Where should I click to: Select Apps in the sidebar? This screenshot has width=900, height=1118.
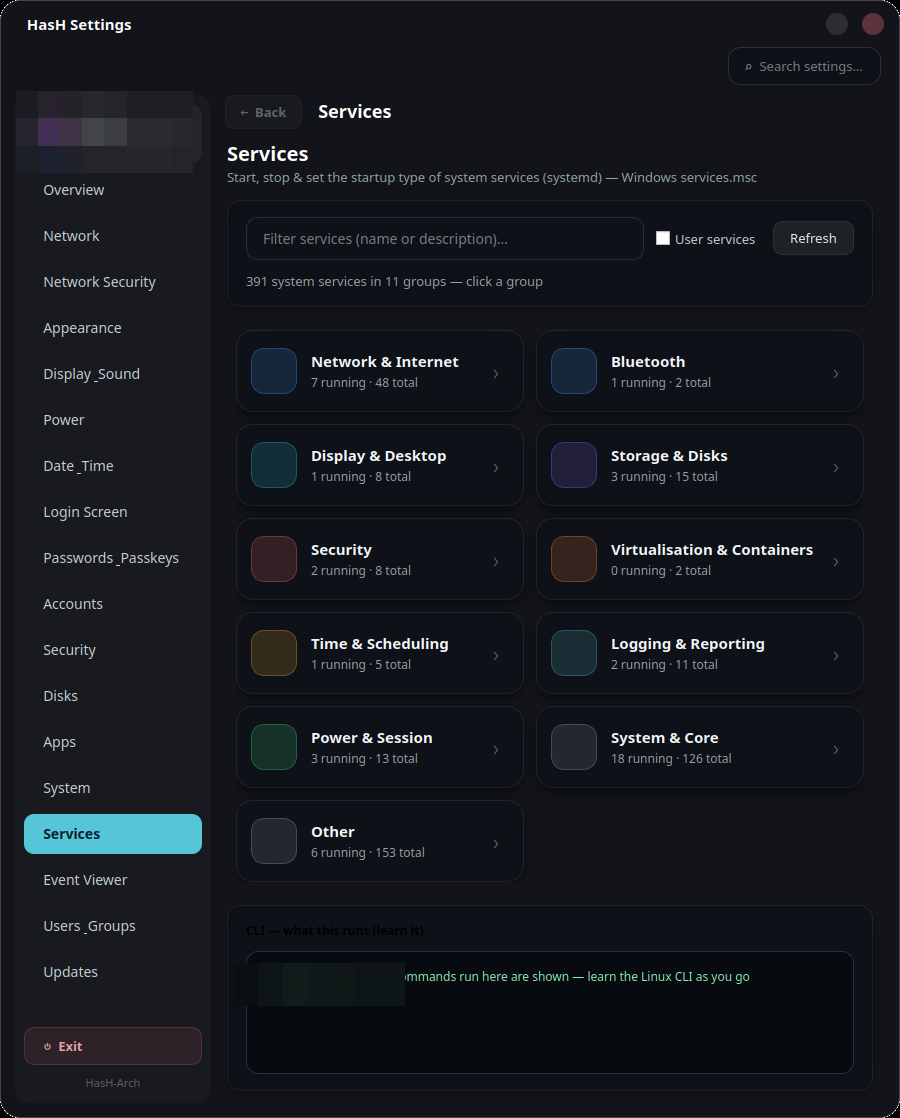tap(113, 742)
